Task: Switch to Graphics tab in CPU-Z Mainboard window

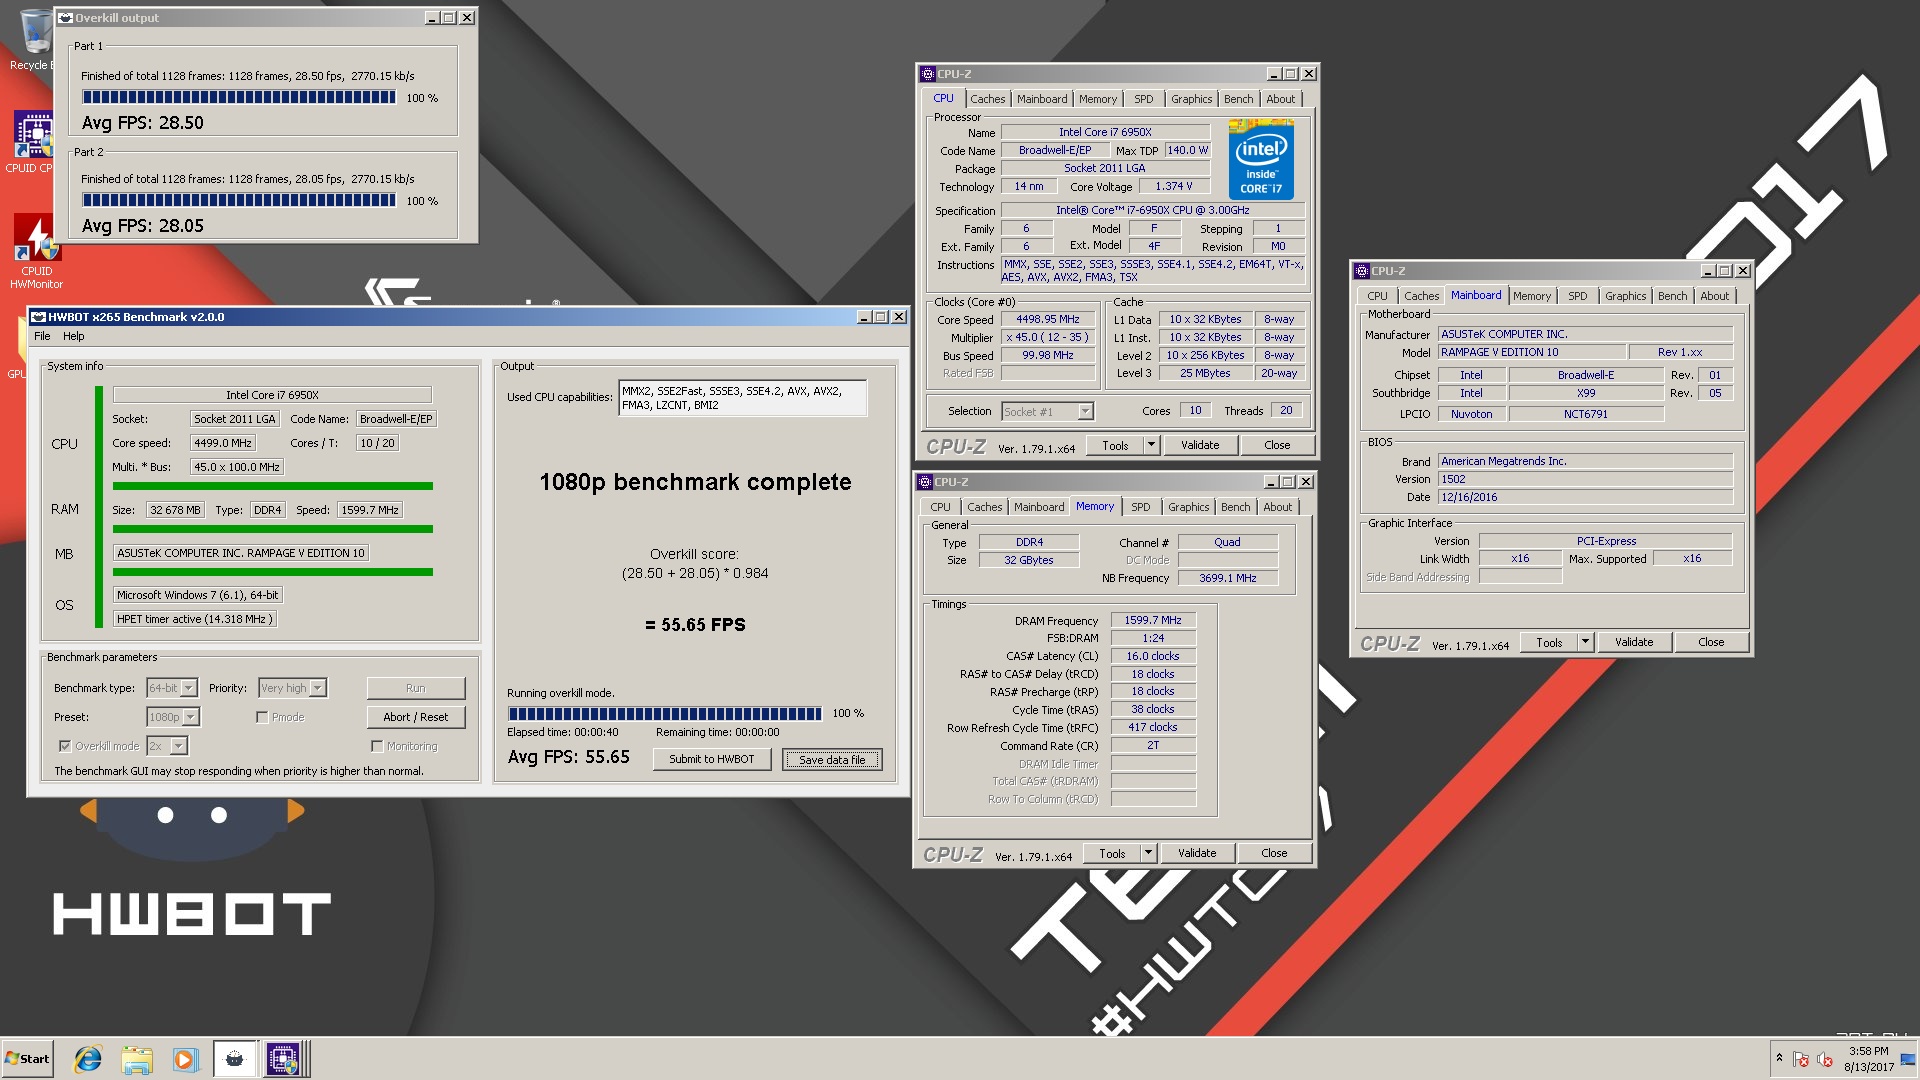Action: [1625, 296]
